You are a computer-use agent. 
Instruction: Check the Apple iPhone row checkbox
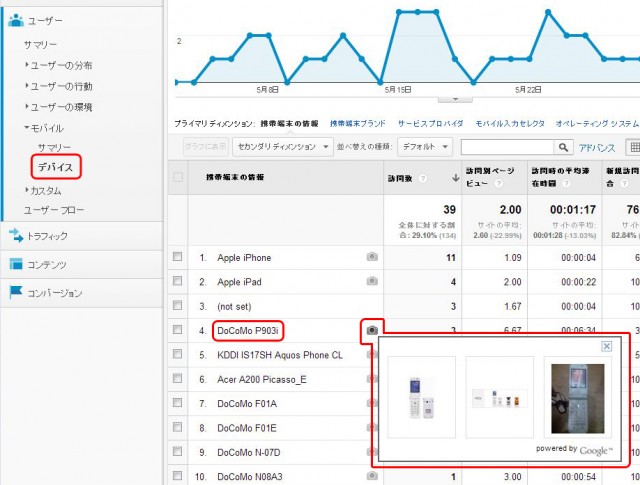pos(178,257)
